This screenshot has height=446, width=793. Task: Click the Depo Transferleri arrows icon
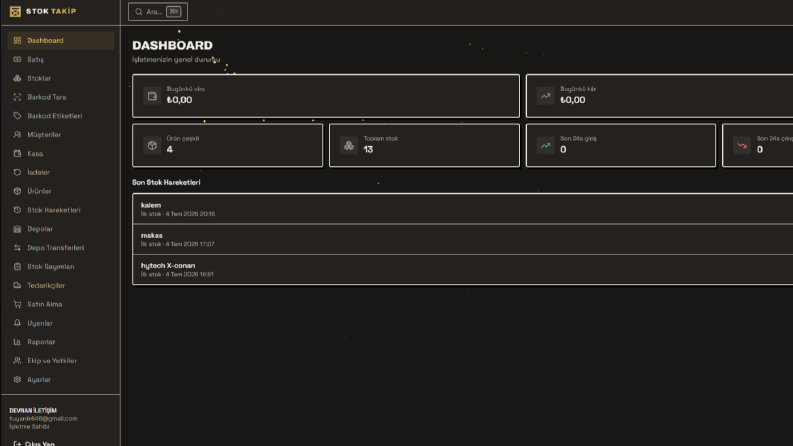pos(17,248)
